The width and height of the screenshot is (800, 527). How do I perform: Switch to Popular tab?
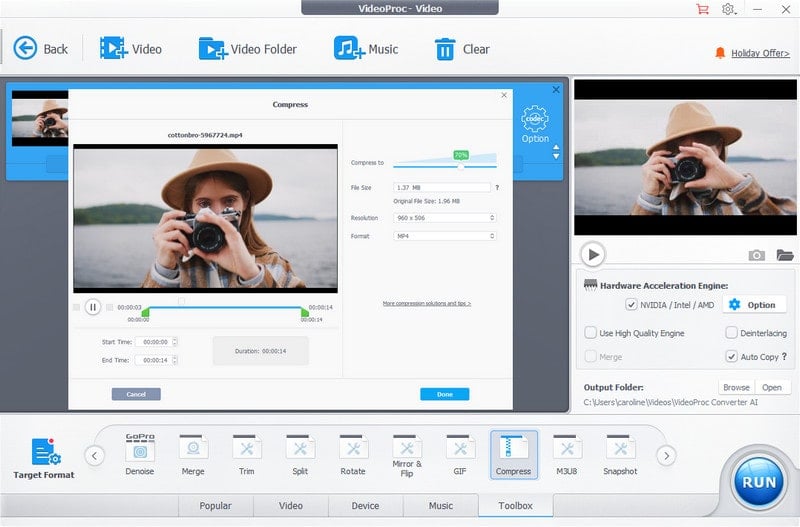(215, 506)
